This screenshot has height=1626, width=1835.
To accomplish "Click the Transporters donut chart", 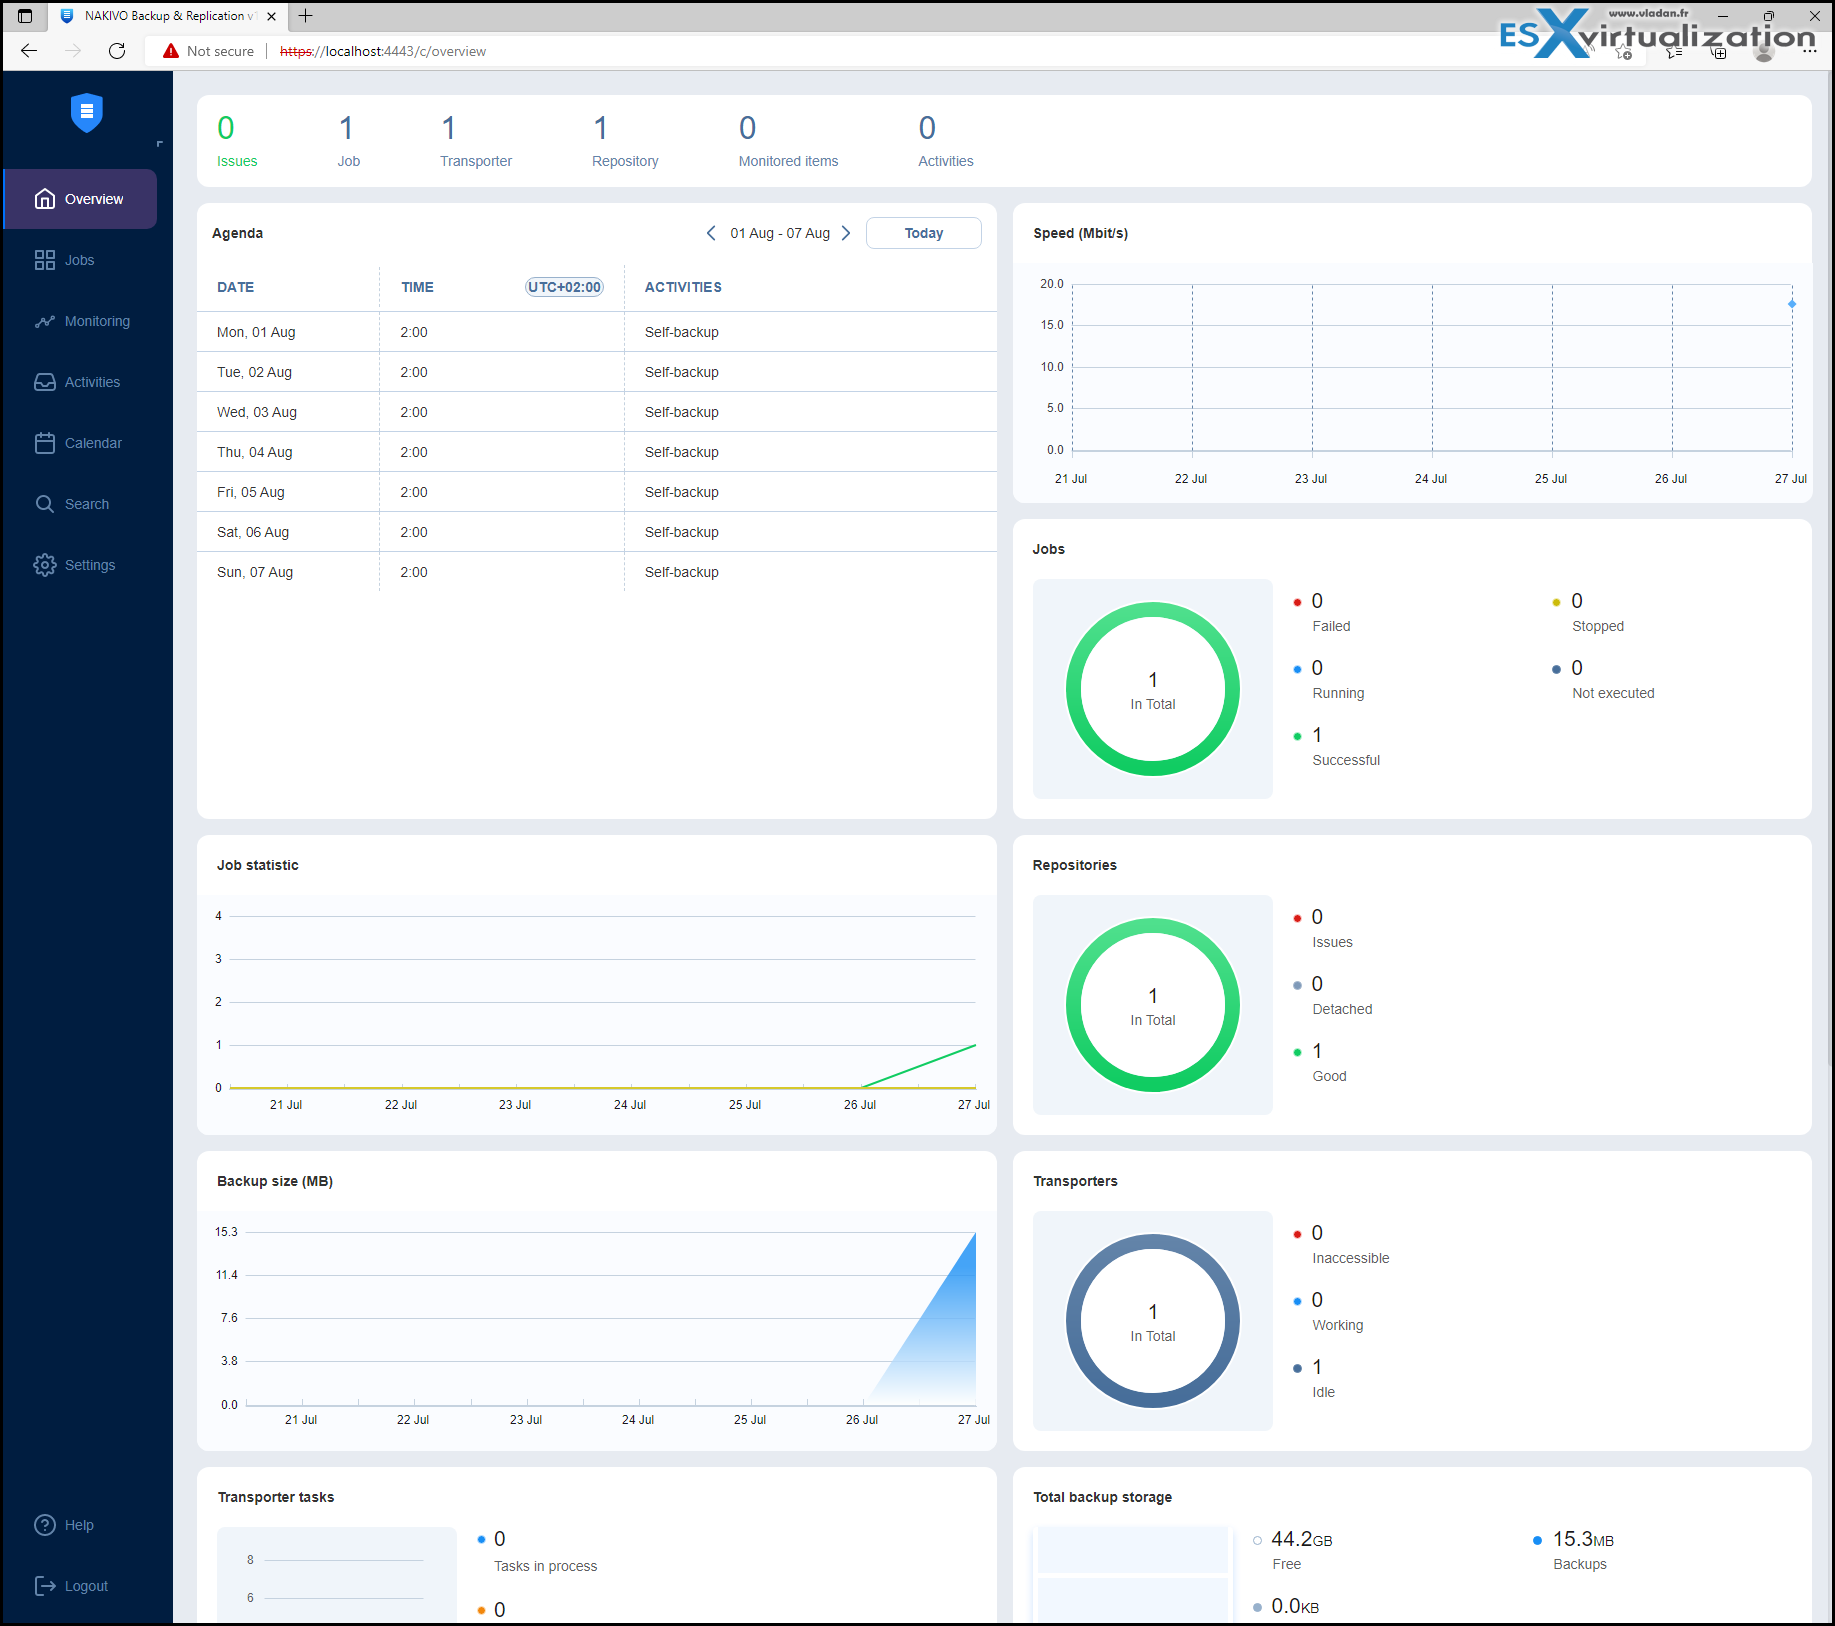I will pos(1152,1321).
